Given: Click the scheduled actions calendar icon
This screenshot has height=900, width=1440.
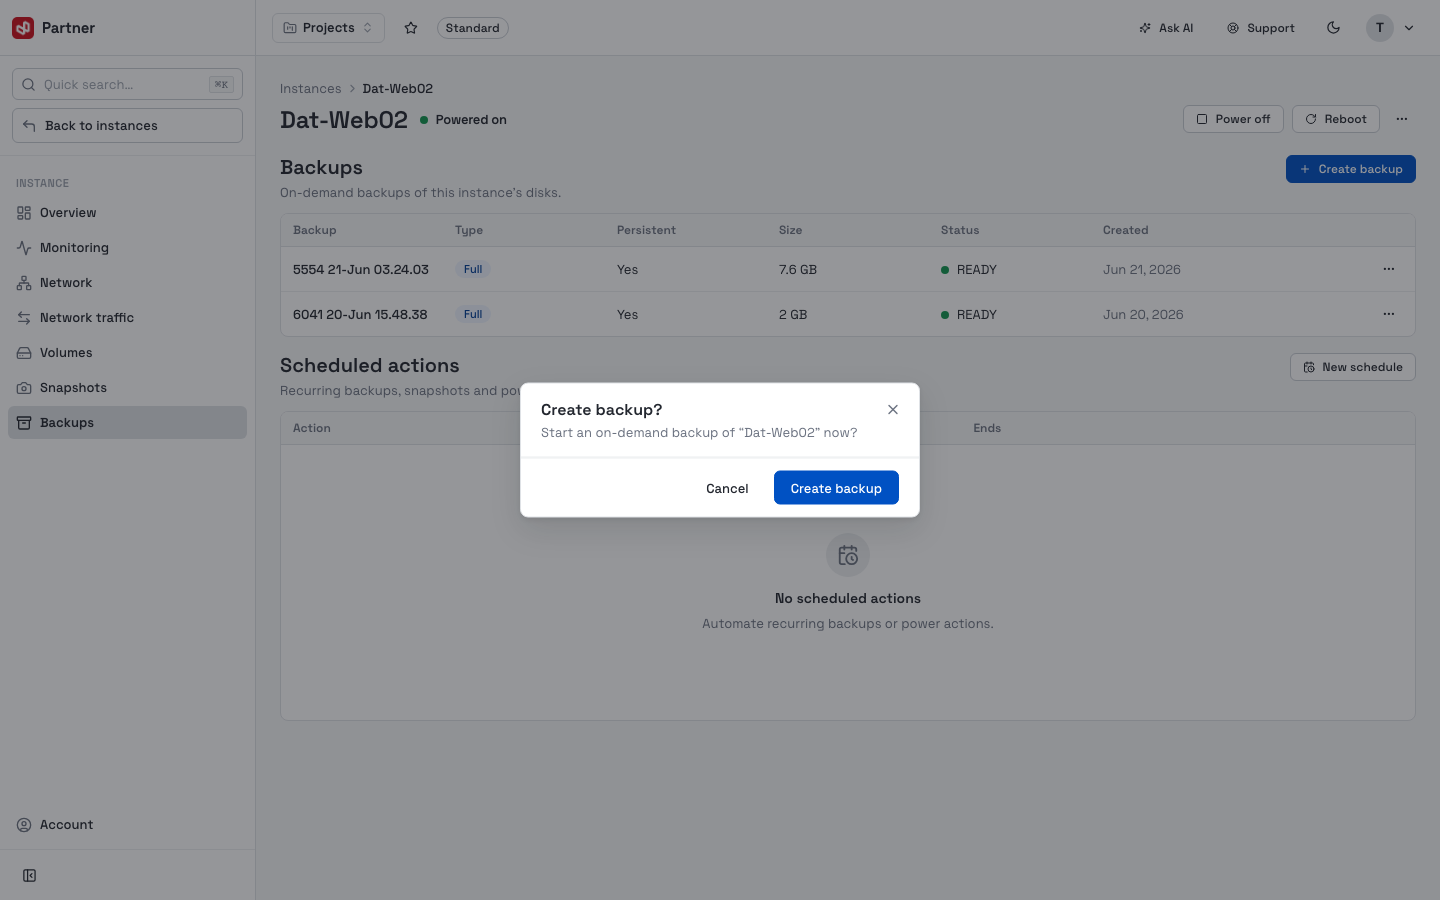Looking at the screenshot, I should [x=848, y=555].
